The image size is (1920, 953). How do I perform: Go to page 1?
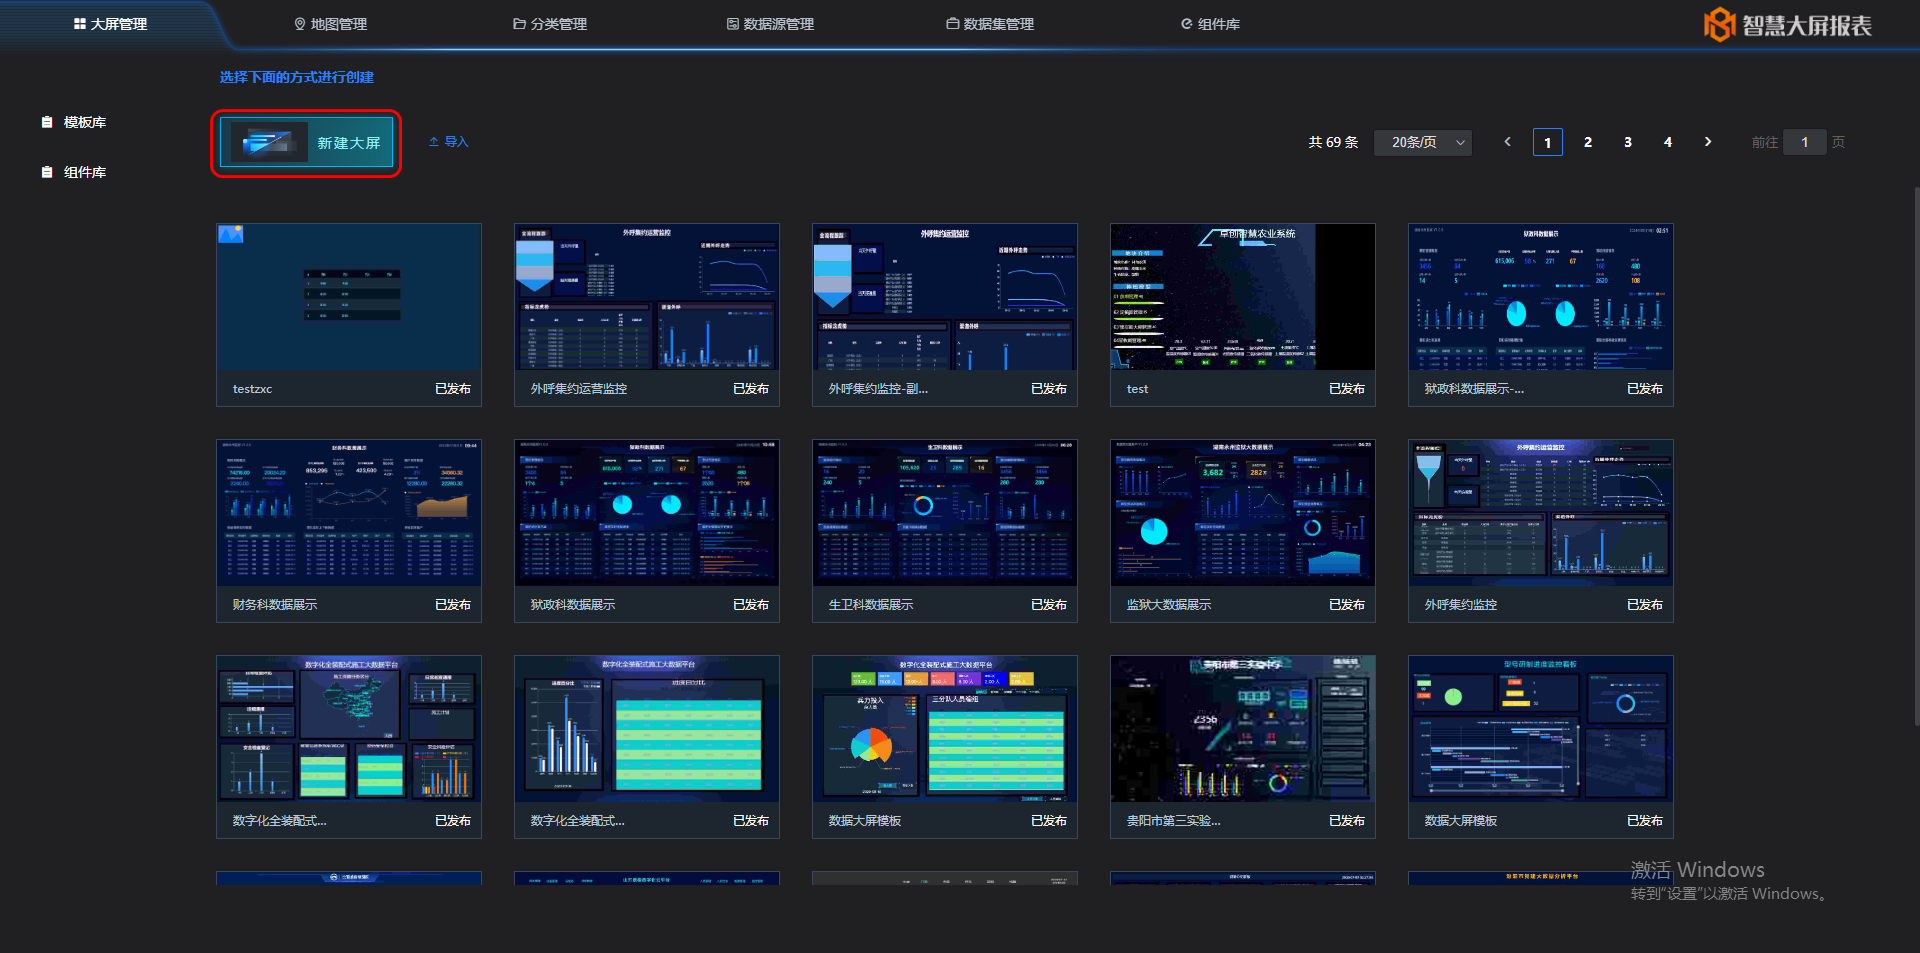pos(1548,142)
